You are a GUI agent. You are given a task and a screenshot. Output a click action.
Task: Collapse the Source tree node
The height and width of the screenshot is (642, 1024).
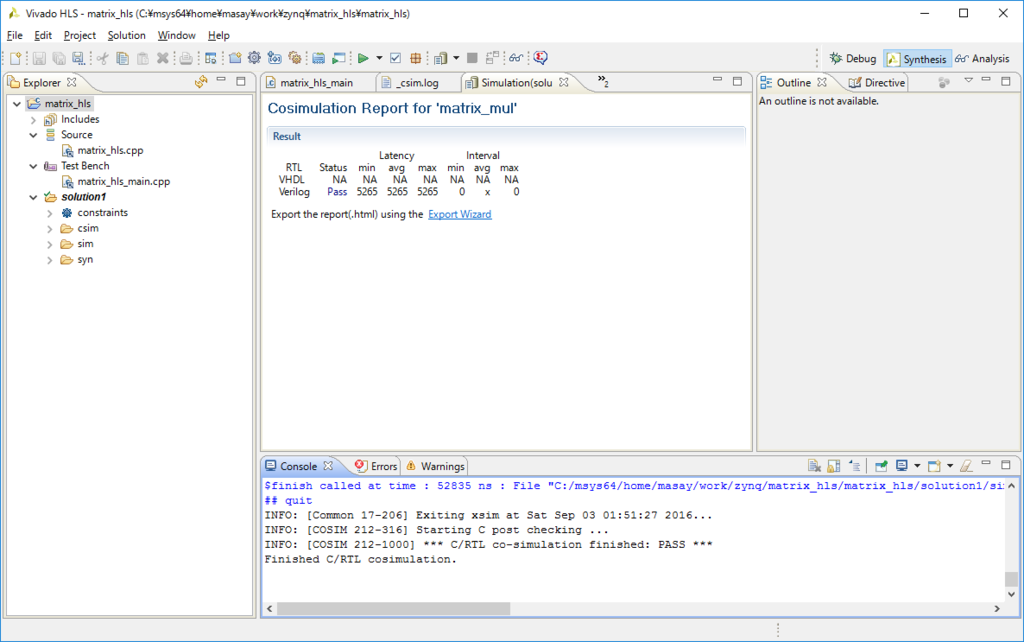point(33,135)
